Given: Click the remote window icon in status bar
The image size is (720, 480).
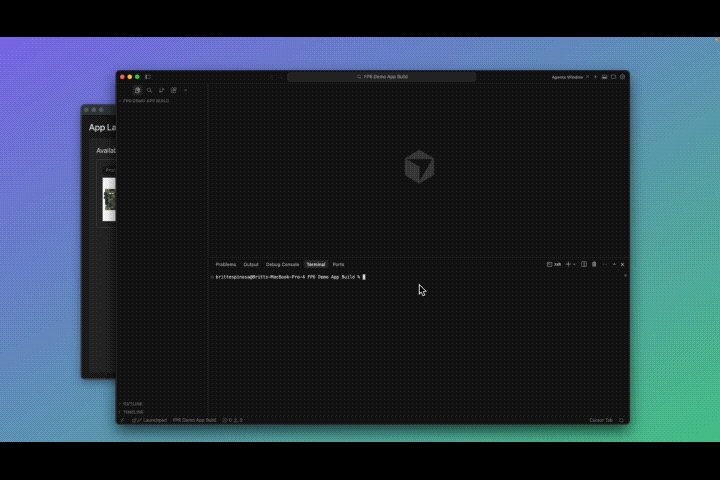Looking at the screenshot, I should [122, 420].
